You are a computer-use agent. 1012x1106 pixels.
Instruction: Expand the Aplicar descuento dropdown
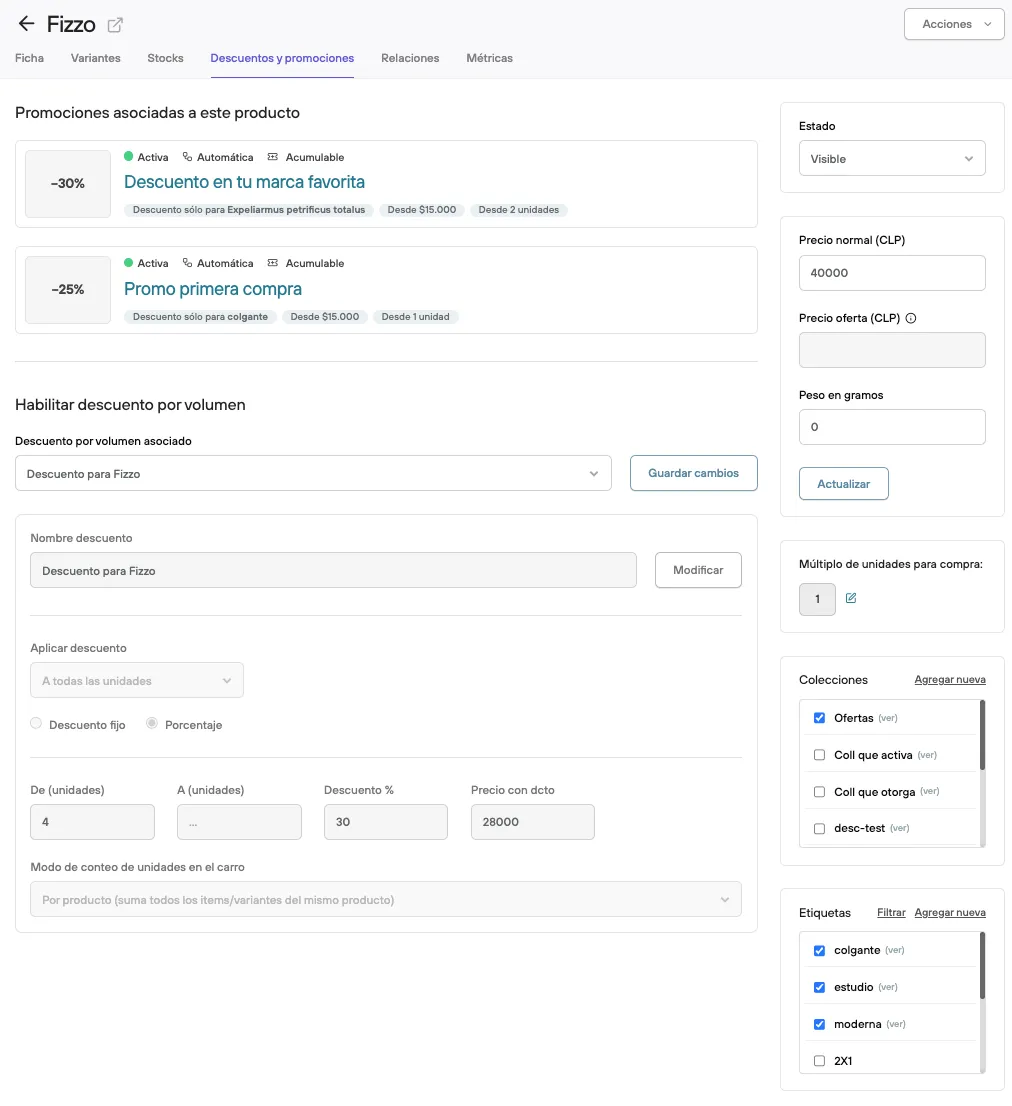[137, 680]
